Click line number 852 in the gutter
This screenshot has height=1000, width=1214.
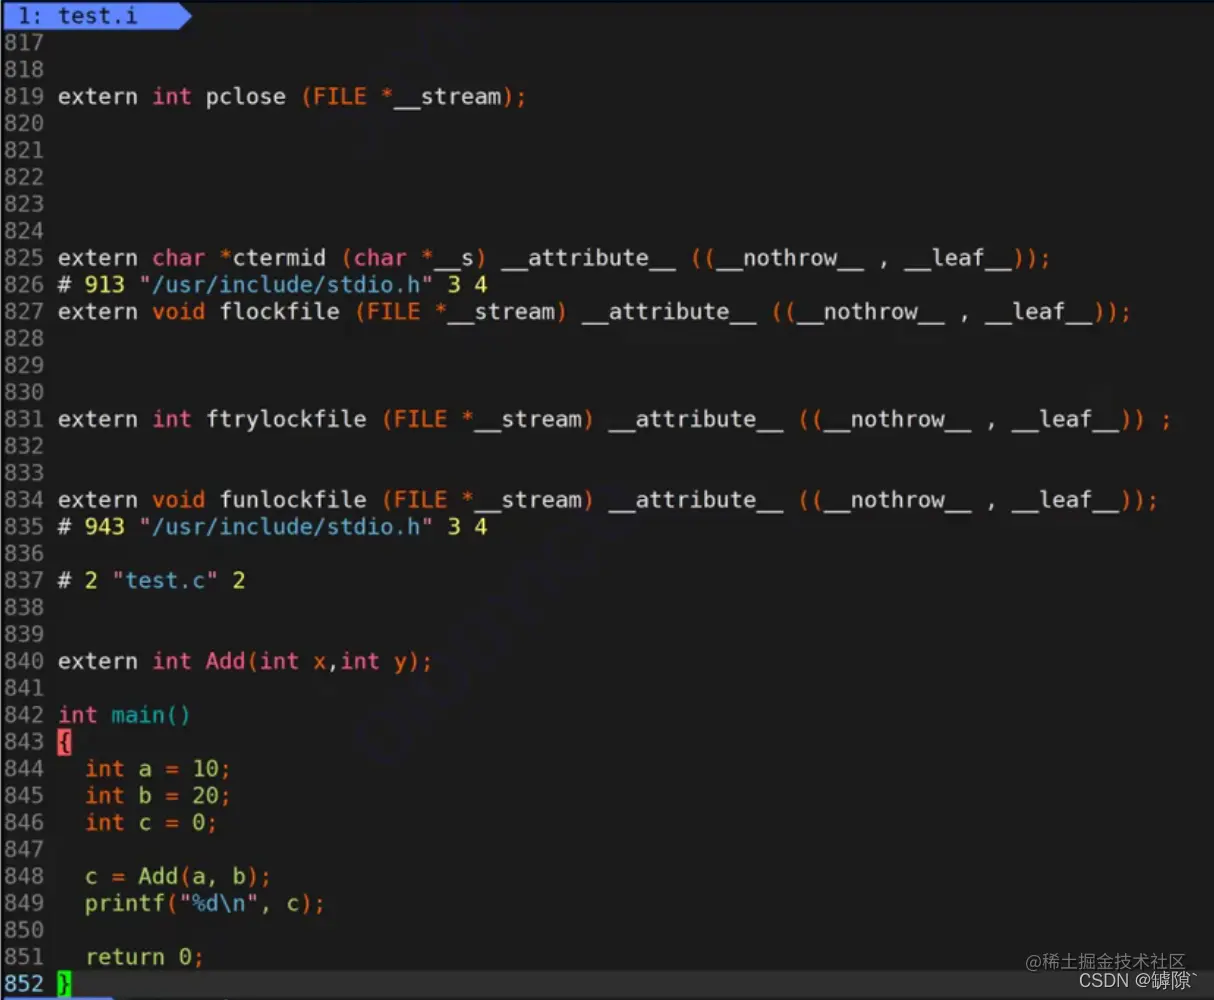24,984
